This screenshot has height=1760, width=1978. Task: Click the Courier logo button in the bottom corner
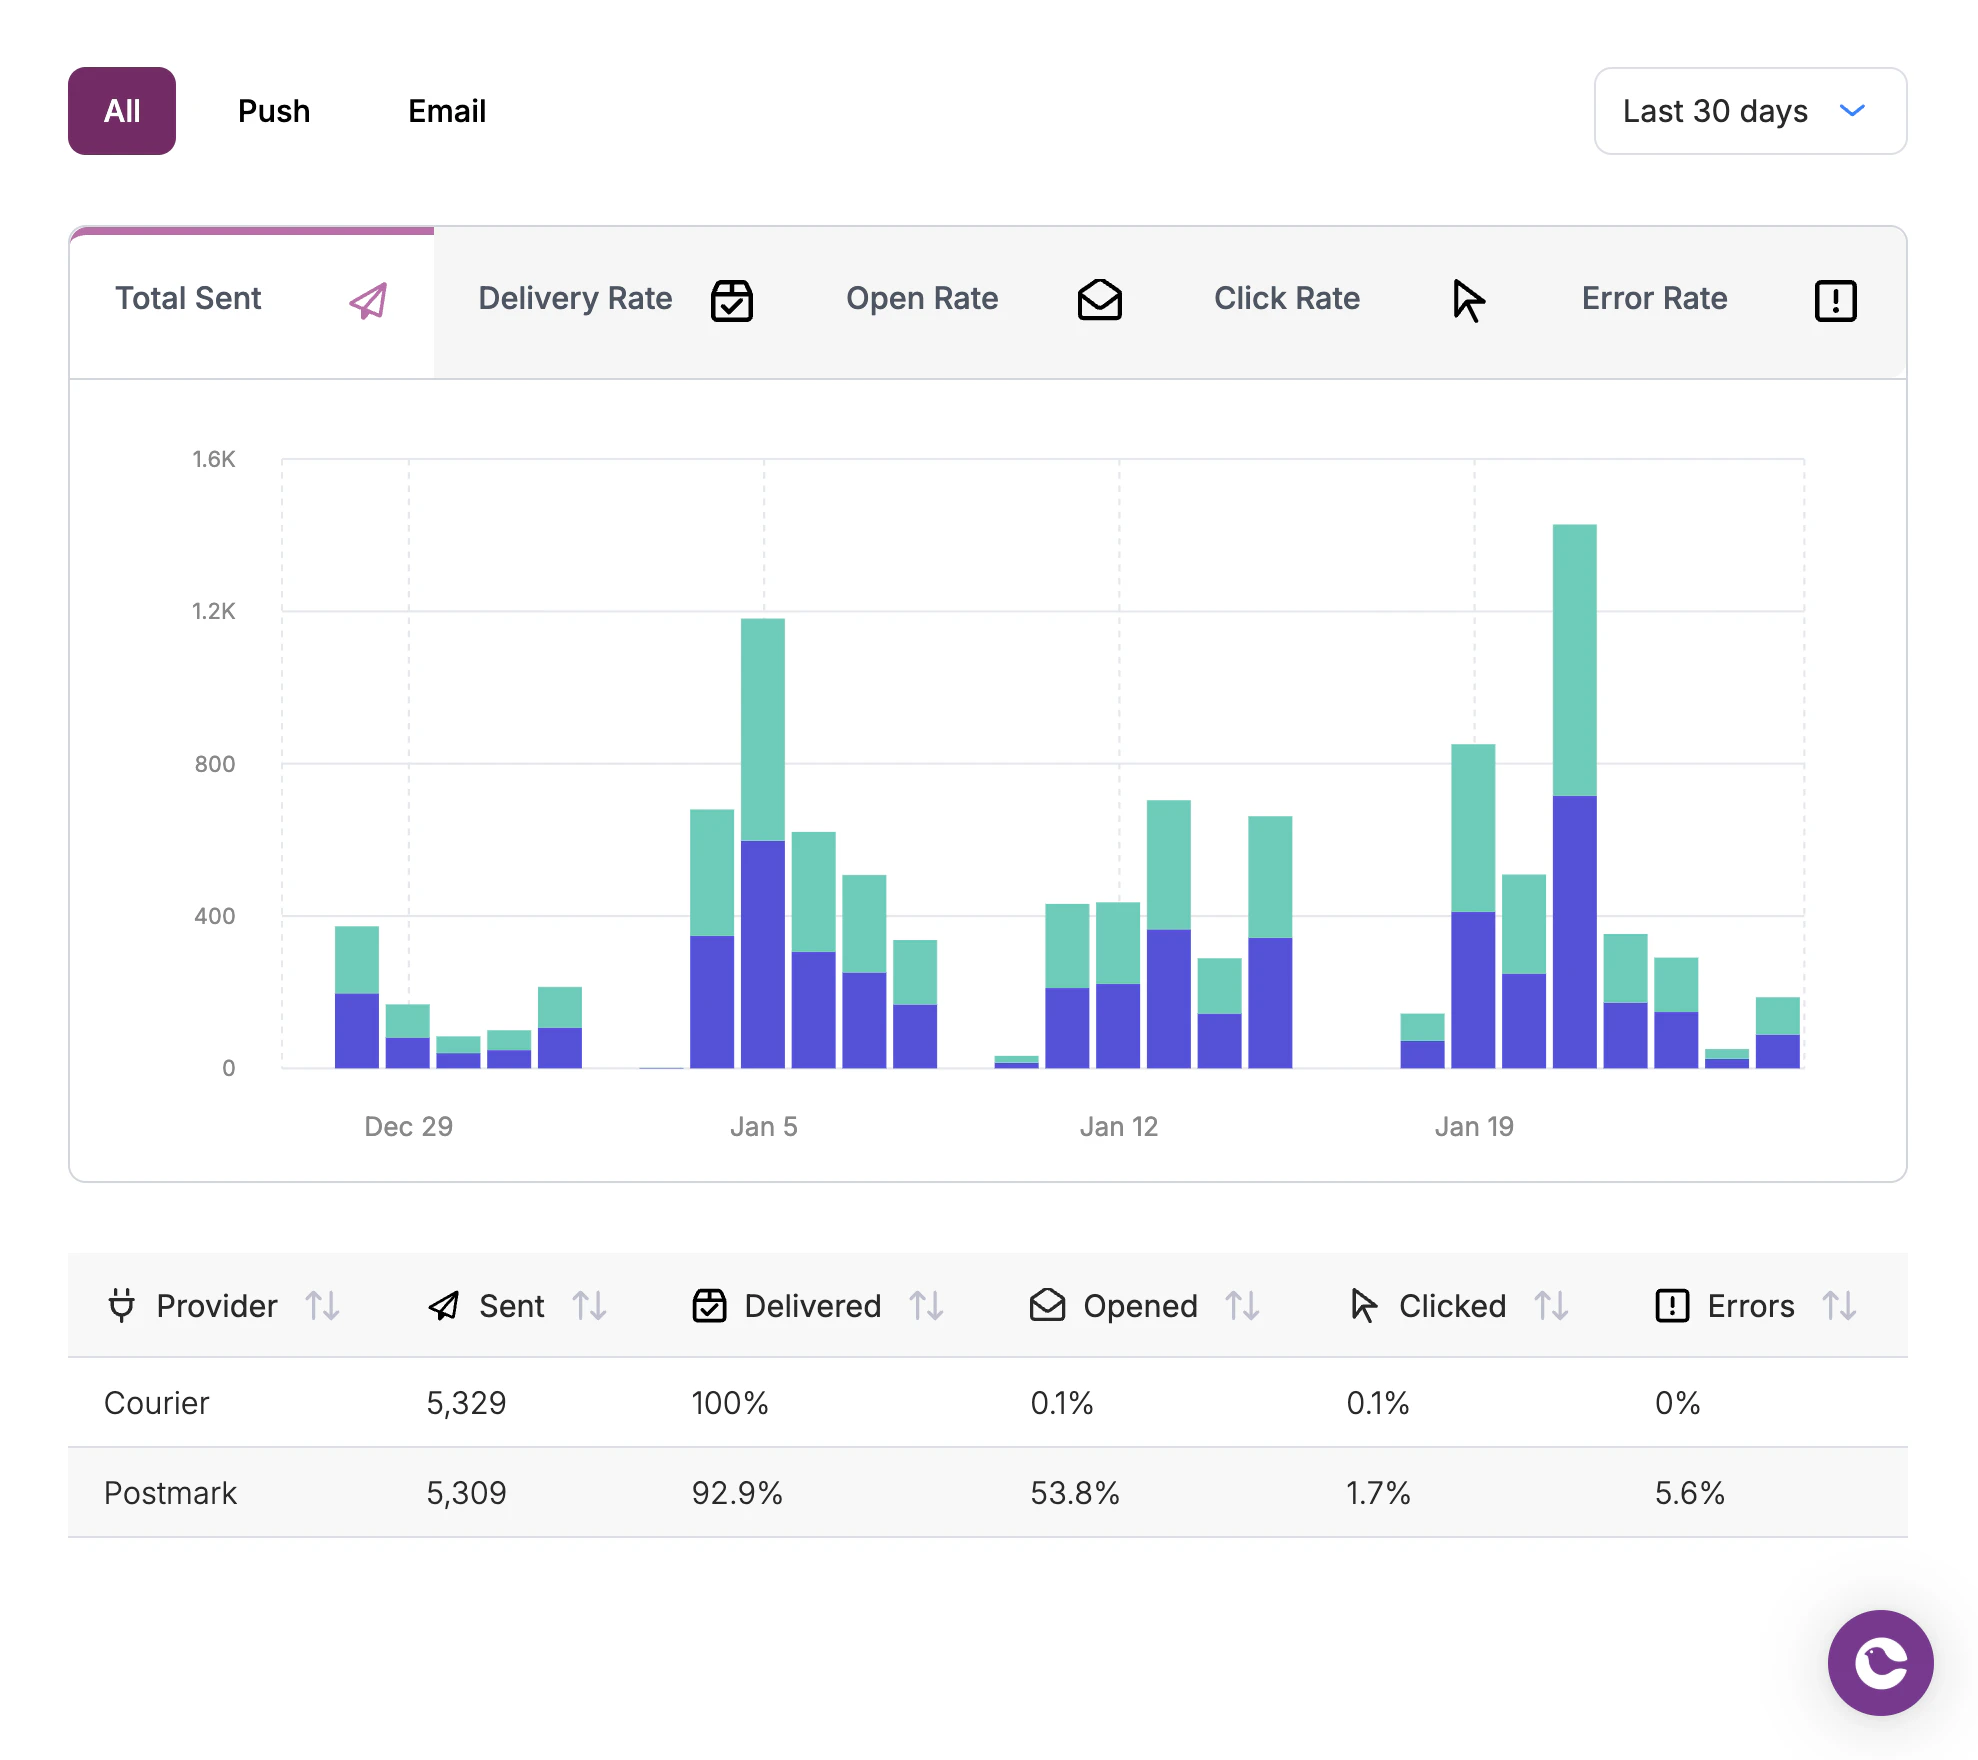point(1880,1662)
